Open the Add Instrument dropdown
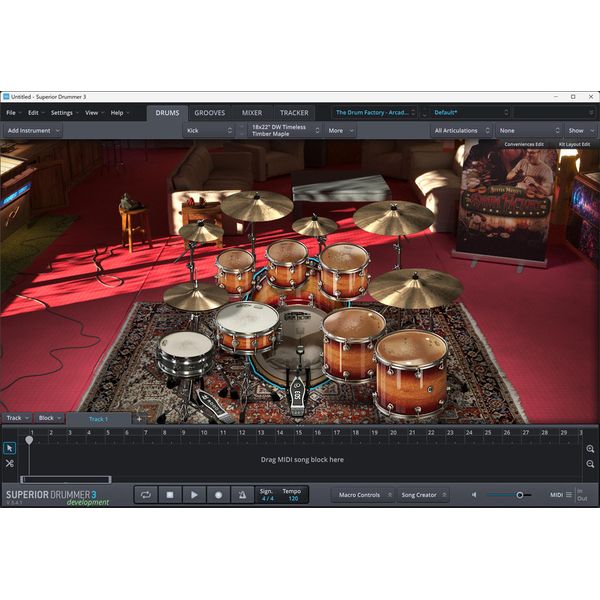This screenshot has width=600, height=600. [x=33, y=130]
